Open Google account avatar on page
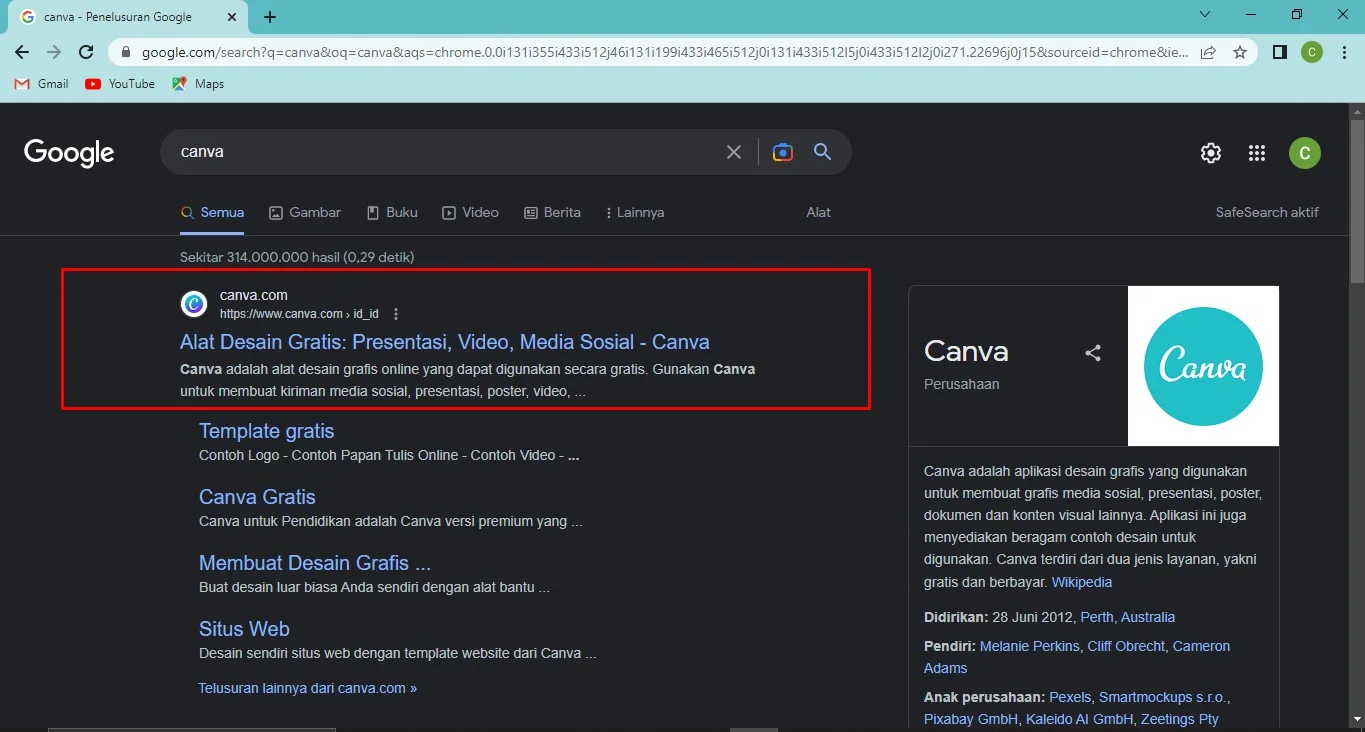 (1305, 153)
